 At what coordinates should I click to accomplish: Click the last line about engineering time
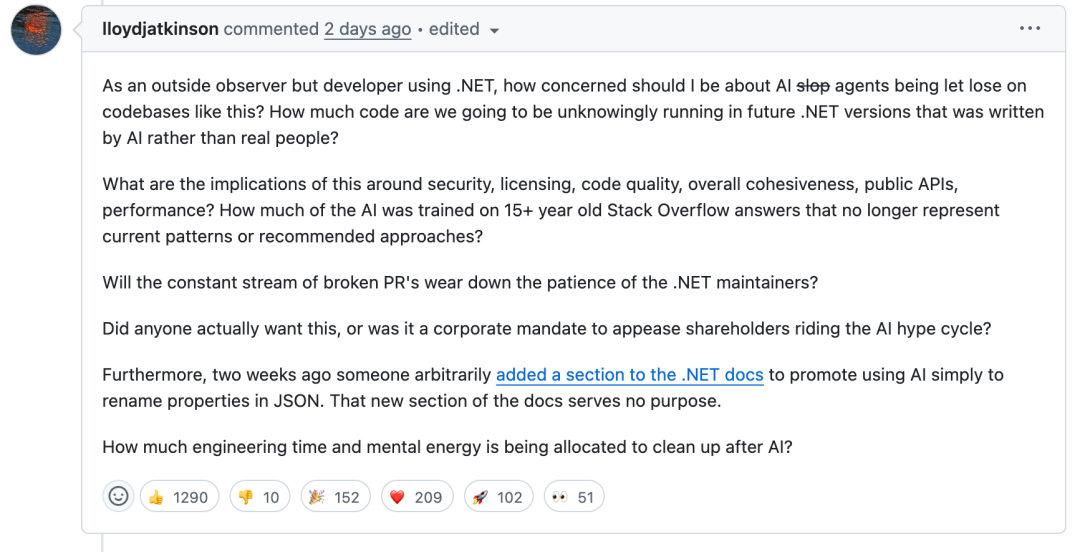(x=447, y=447)
